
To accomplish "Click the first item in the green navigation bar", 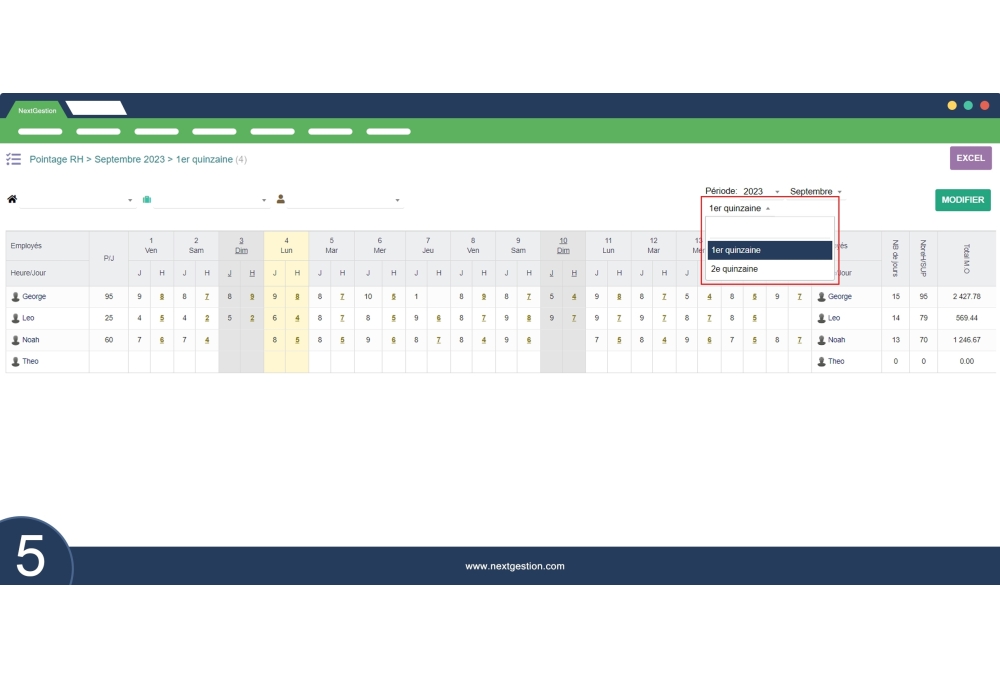I will [39, 131].
